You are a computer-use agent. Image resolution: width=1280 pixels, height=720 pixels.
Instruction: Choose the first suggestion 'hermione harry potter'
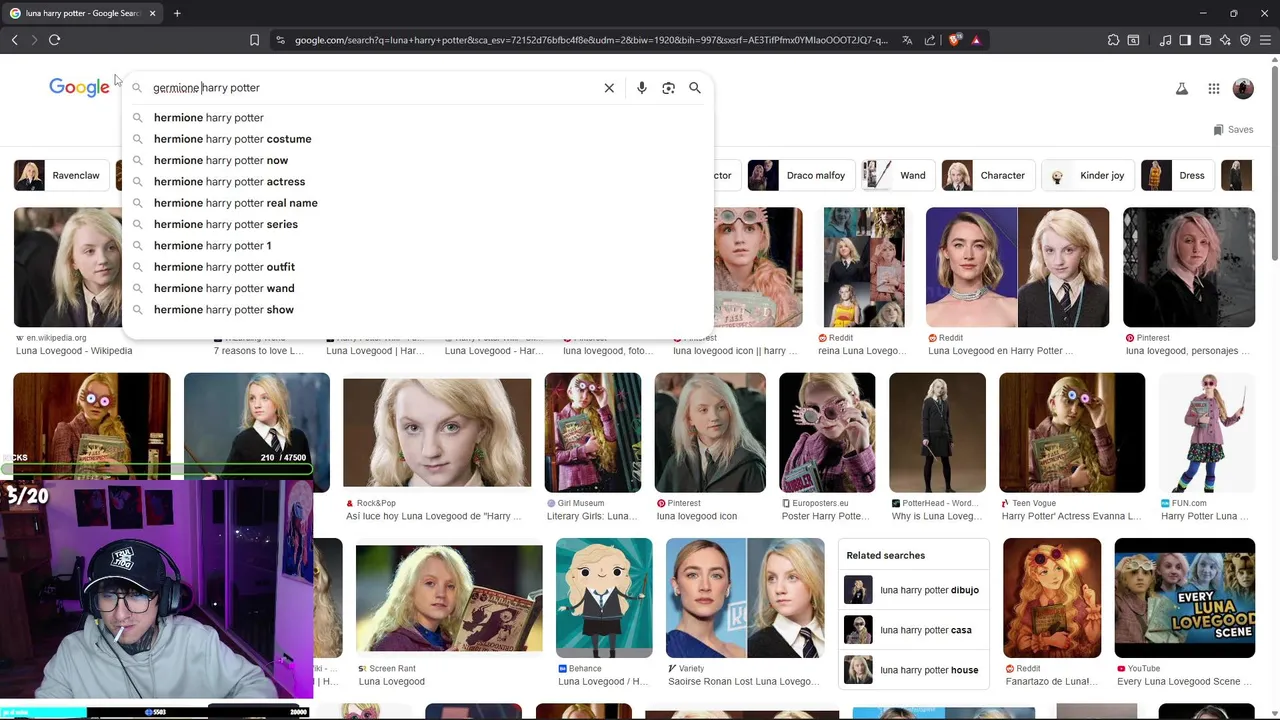(418, 118)
